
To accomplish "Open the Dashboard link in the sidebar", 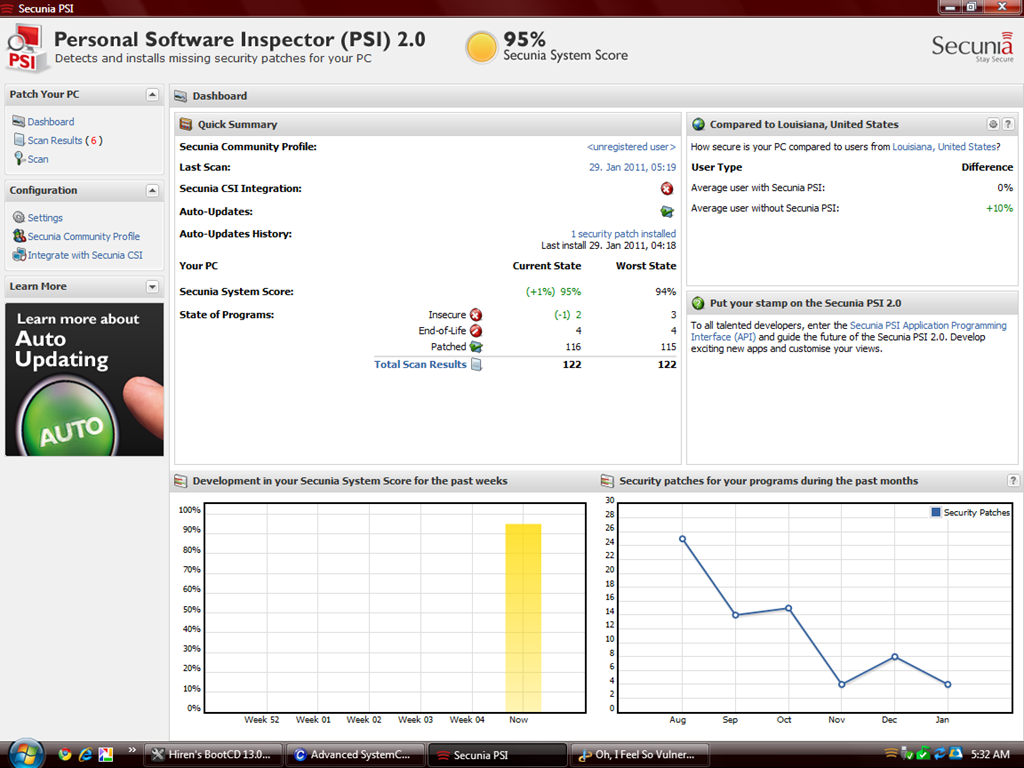I will point(51,121).
